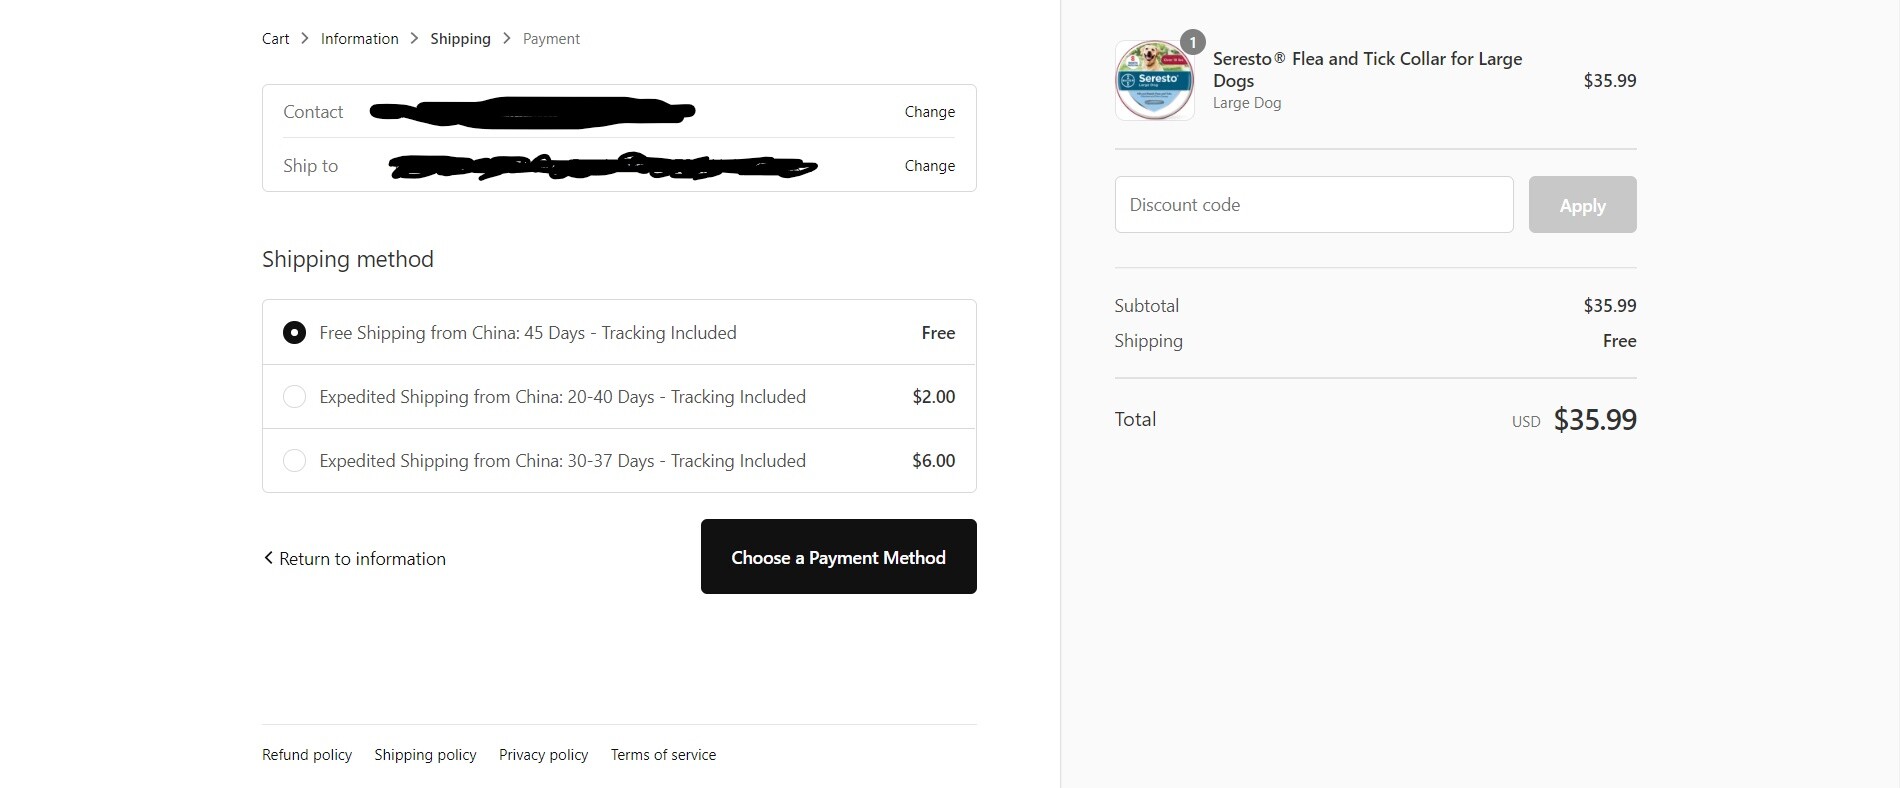Image resolution: width=1900 pixels, height=788 pixels.
Task: Select Free Shipping from China 45 Days
Action: click(294, 333)
